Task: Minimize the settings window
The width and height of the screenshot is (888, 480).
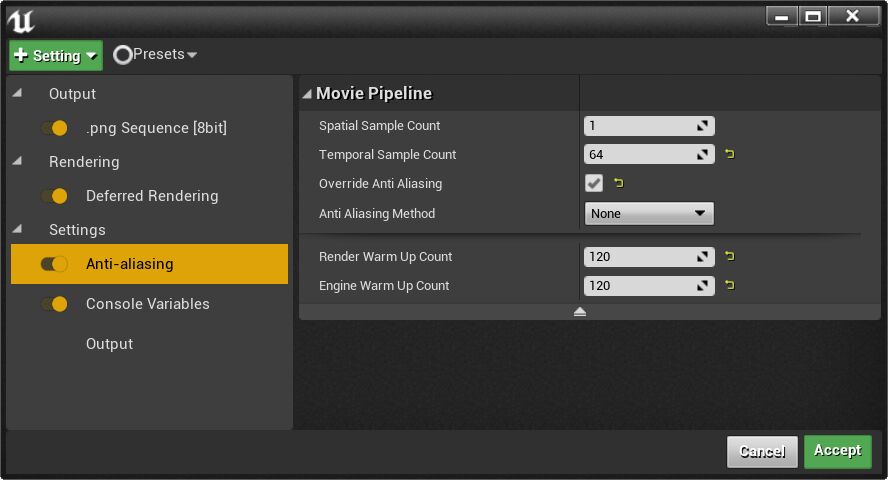Action: click(782, 16)
